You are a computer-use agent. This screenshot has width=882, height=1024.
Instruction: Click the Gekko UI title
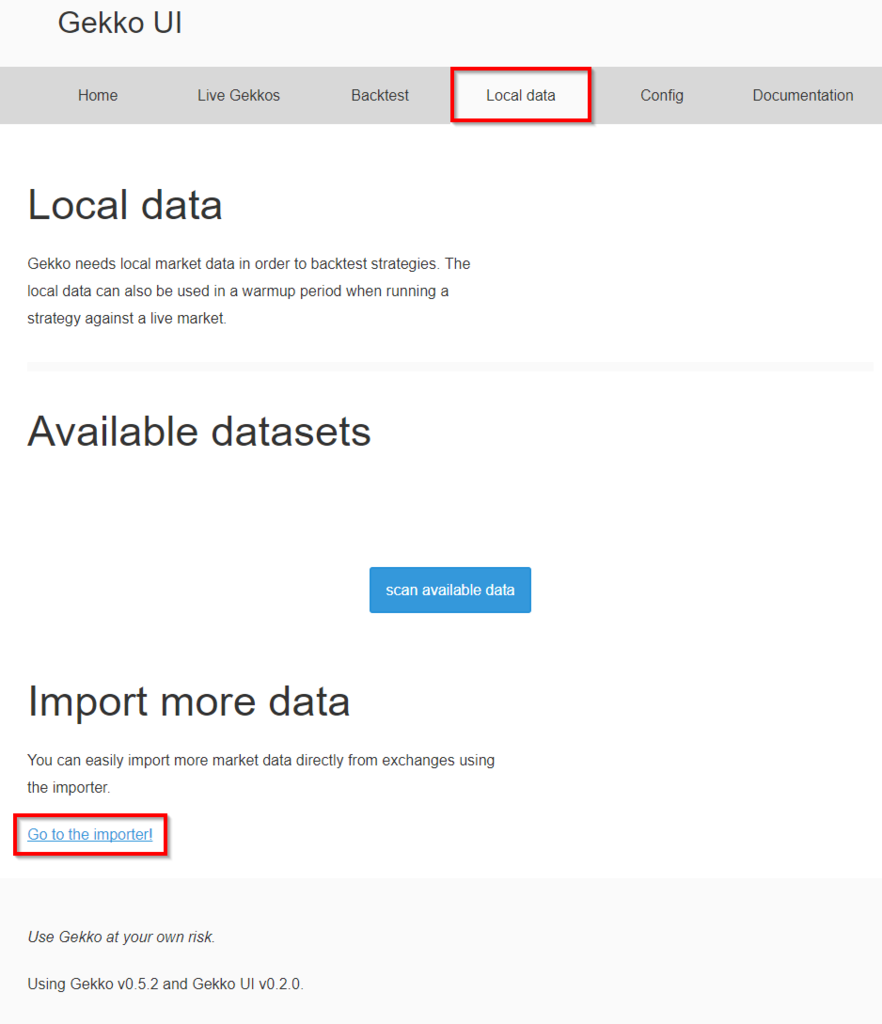point(119,23)
